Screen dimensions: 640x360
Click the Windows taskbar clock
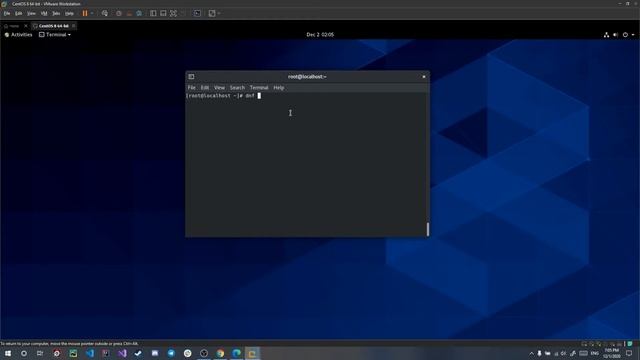click(x=611, y=353)
